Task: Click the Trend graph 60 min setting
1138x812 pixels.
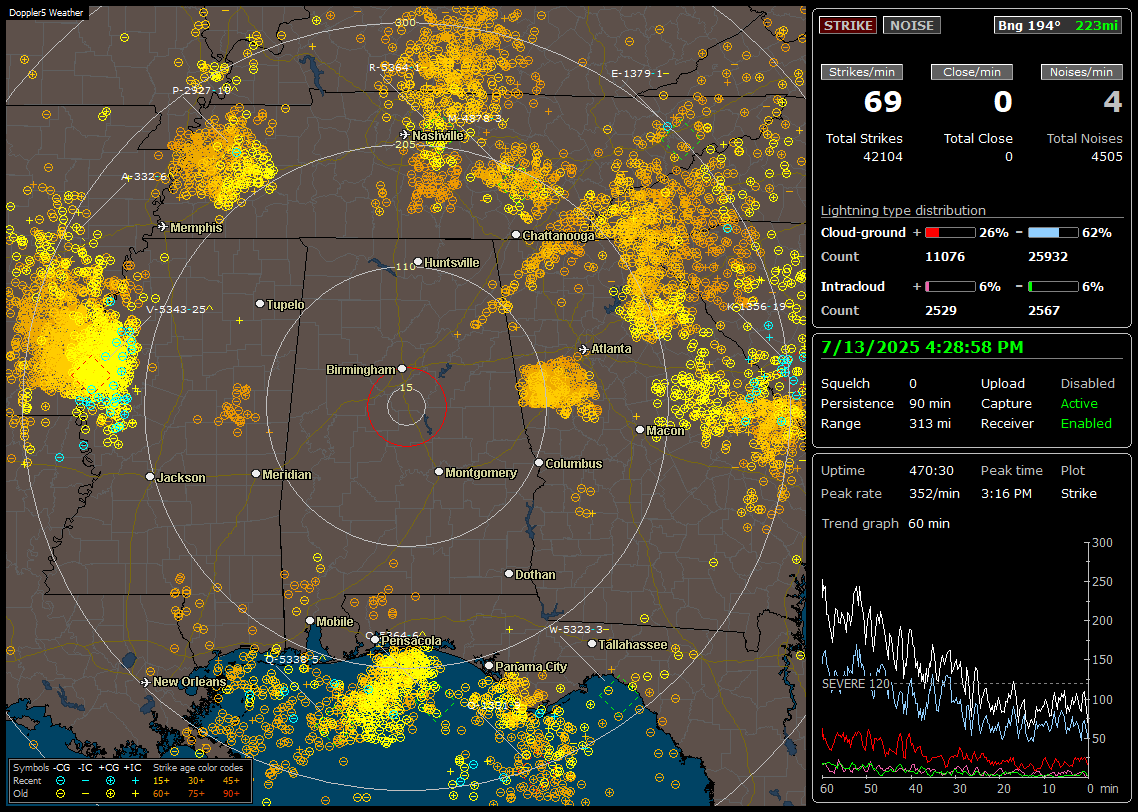Action: [928, 524]
